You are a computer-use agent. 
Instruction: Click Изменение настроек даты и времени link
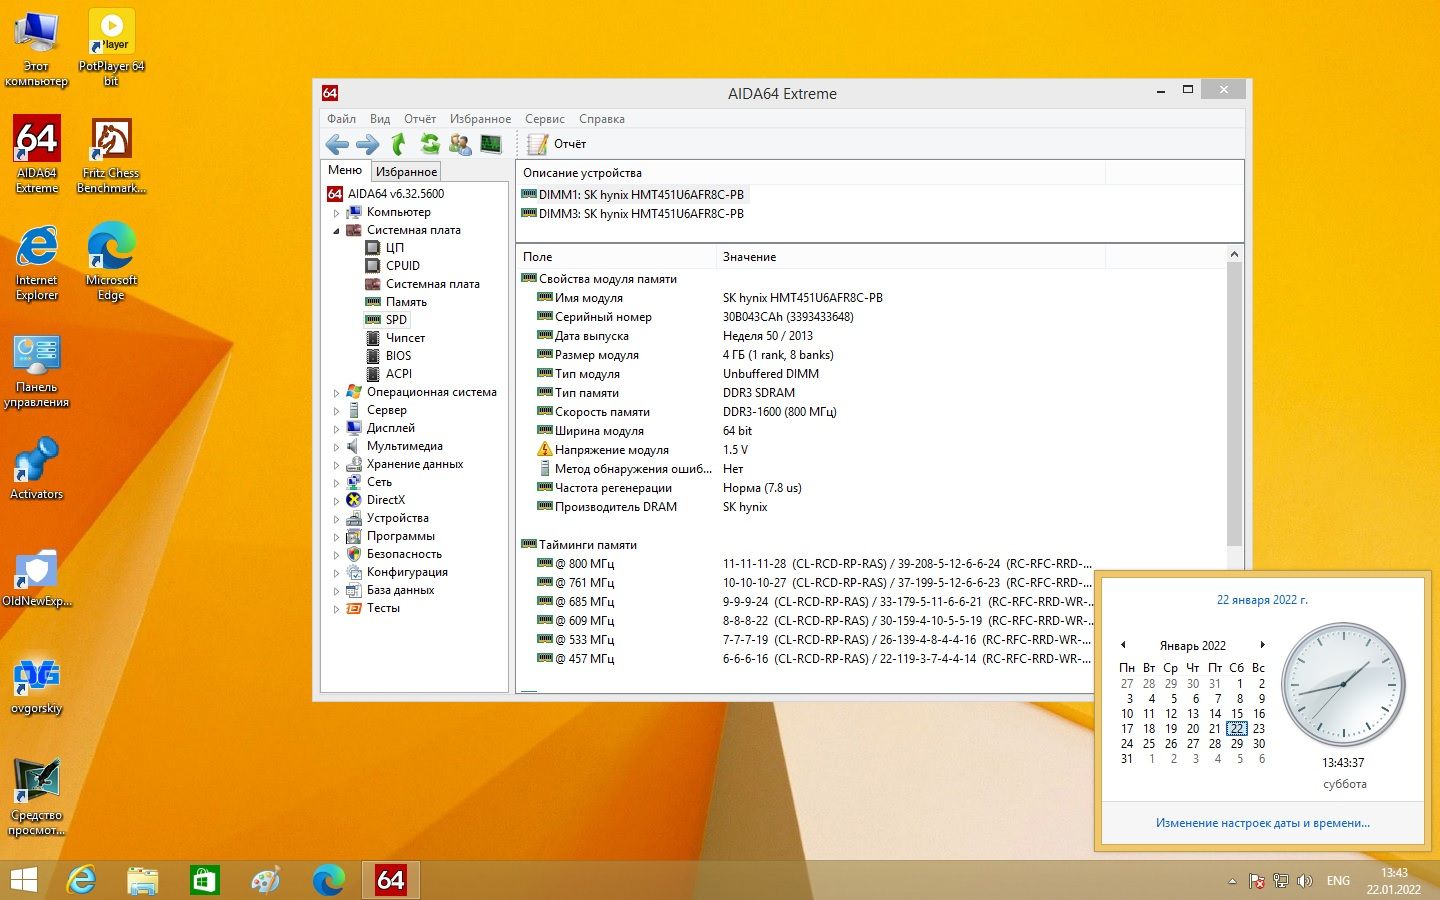coord(1262,823)
